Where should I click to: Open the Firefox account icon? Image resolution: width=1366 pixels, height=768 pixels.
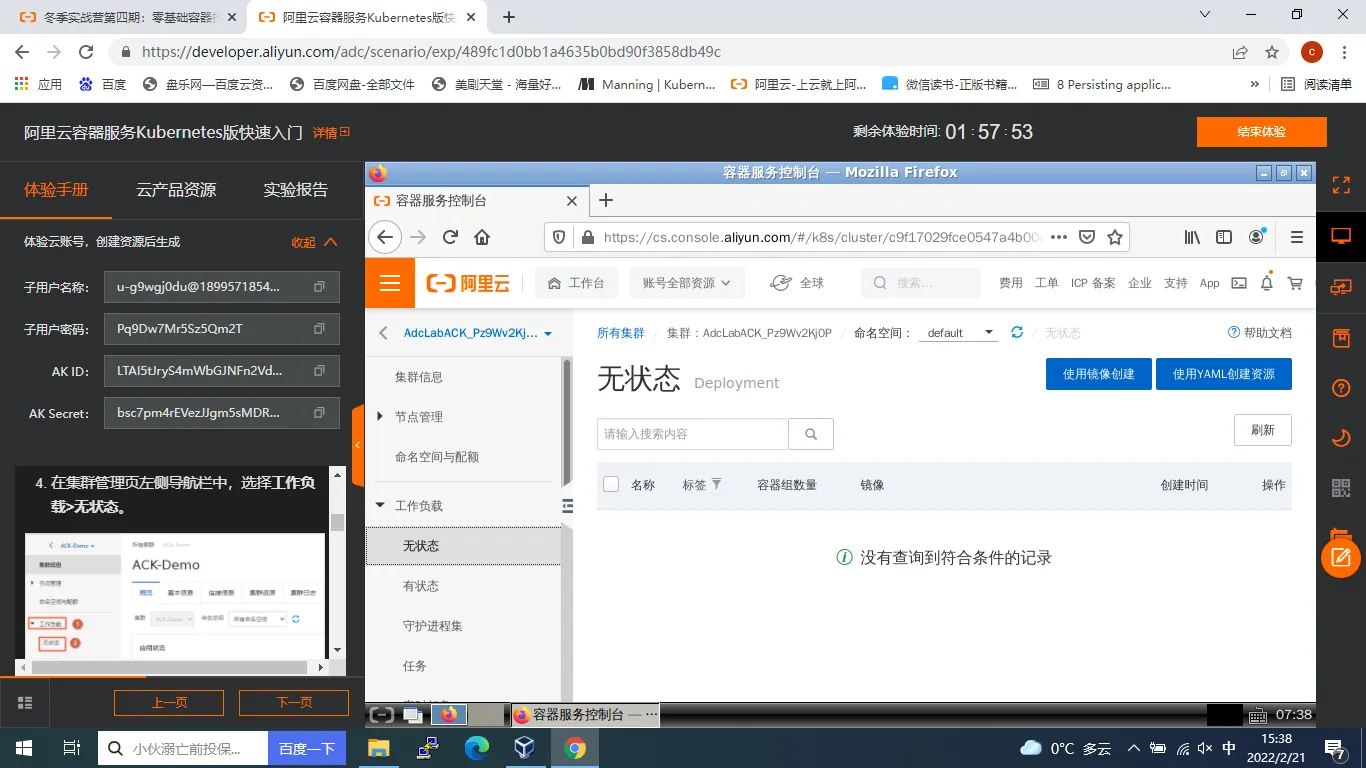click(x=1257, y=237)
